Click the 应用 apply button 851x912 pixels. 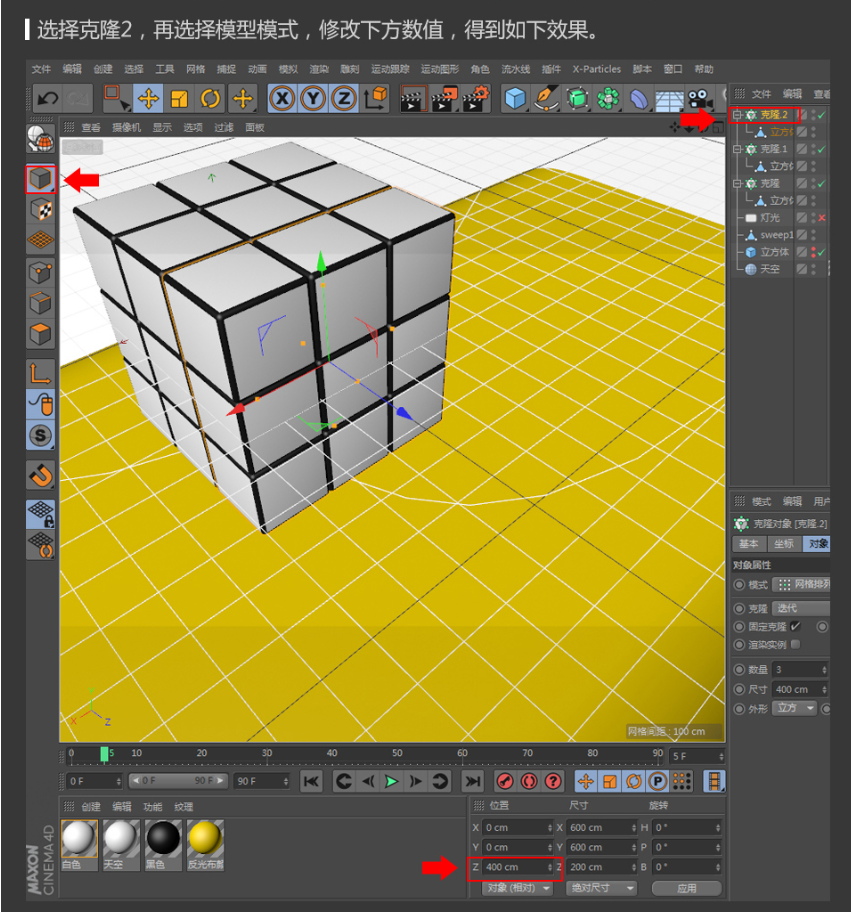pyautogui.click(x=686, y=888)
